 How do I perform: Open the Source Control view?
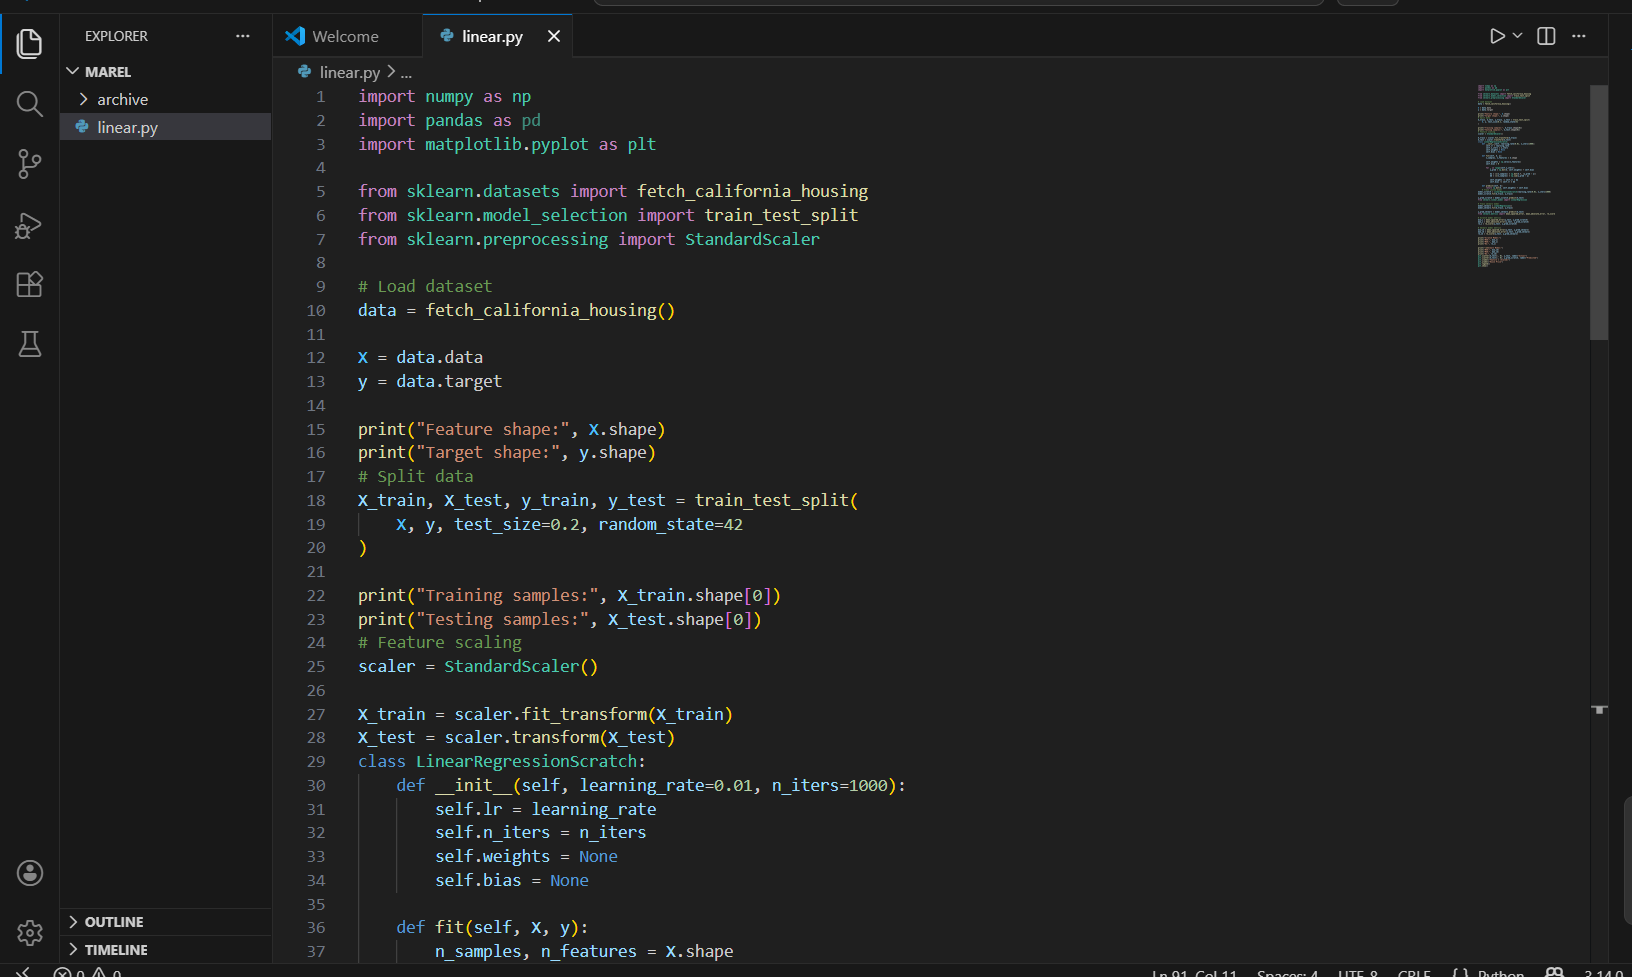(x=30, y=164)
